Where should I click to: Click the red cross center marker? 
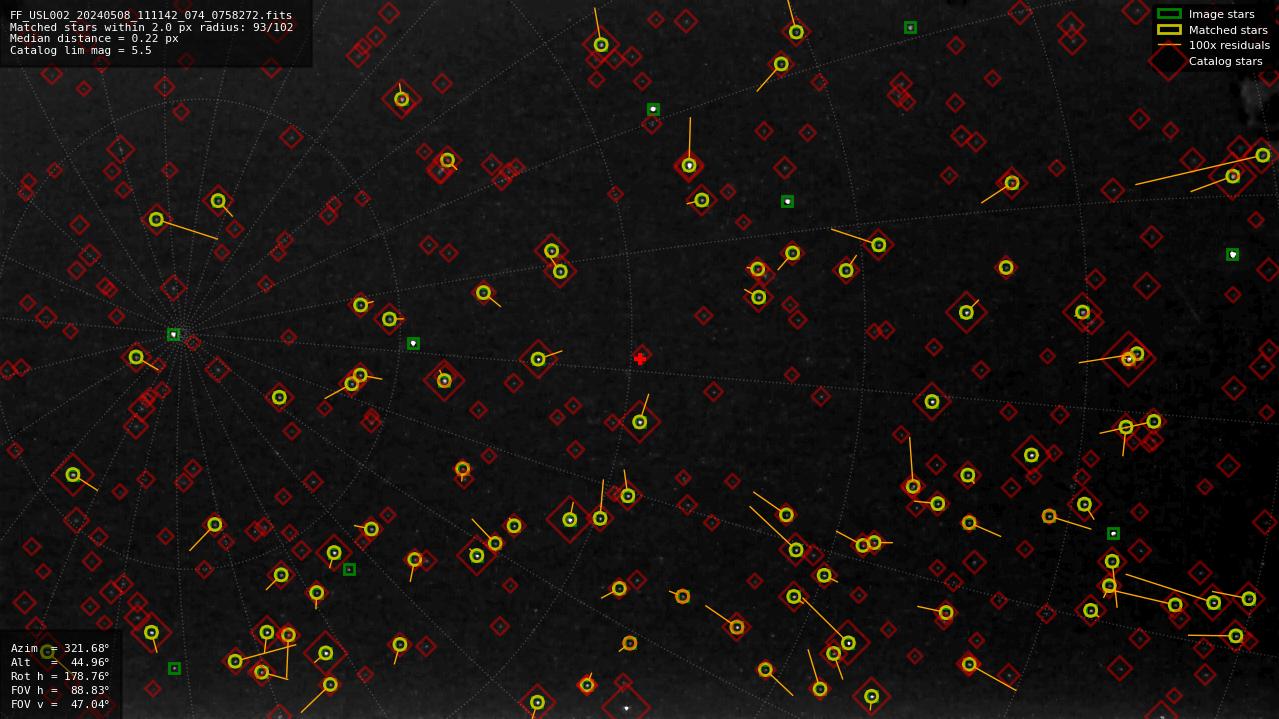pos(640,358)
